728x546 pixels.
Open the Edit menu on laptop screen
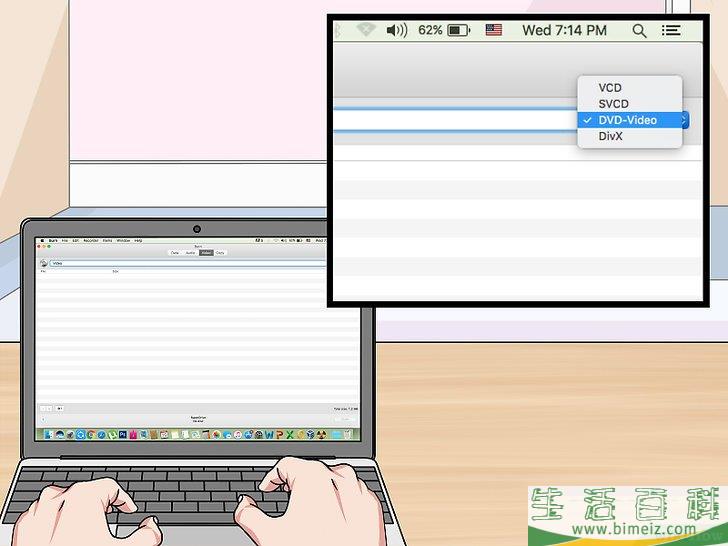76,240
